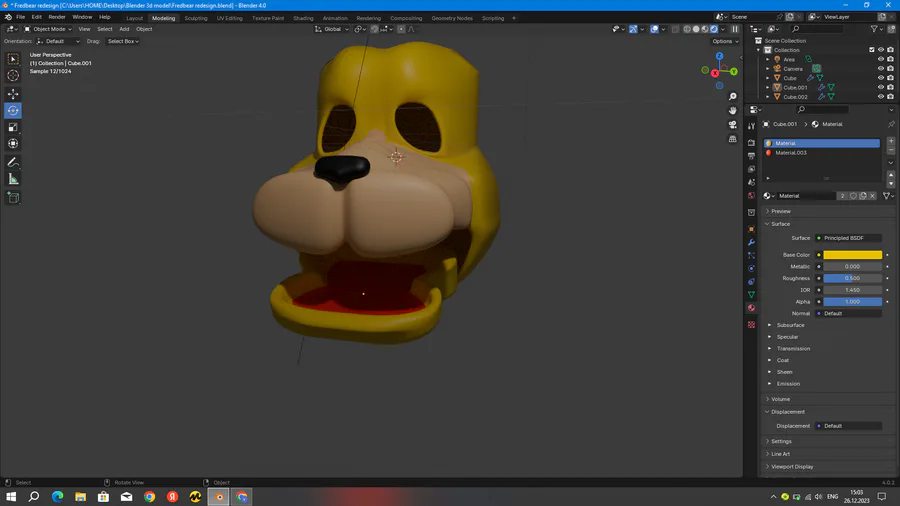The image size is (900, 506).
Task: Toggle camera view in viewport
Action: point(733,125)
